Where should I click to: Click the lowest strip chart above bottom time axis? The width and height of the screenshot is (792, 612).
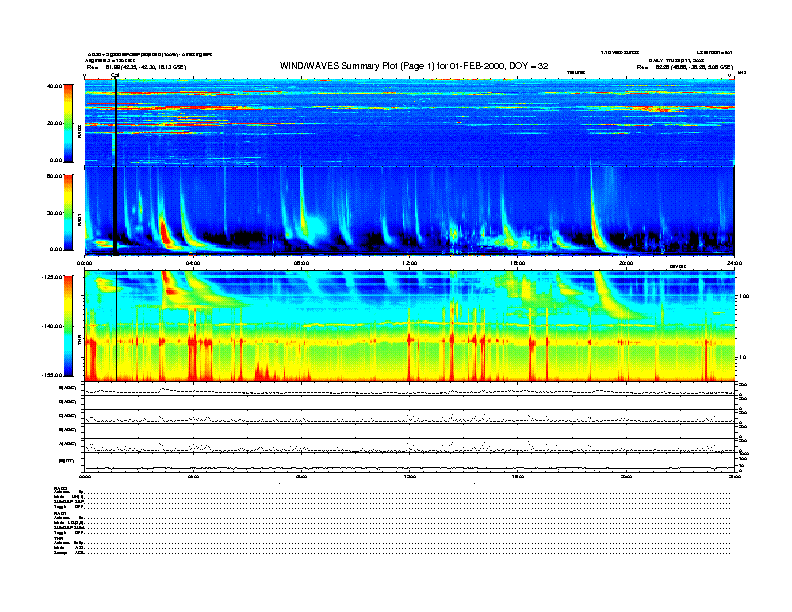click(x=410, y=462)
